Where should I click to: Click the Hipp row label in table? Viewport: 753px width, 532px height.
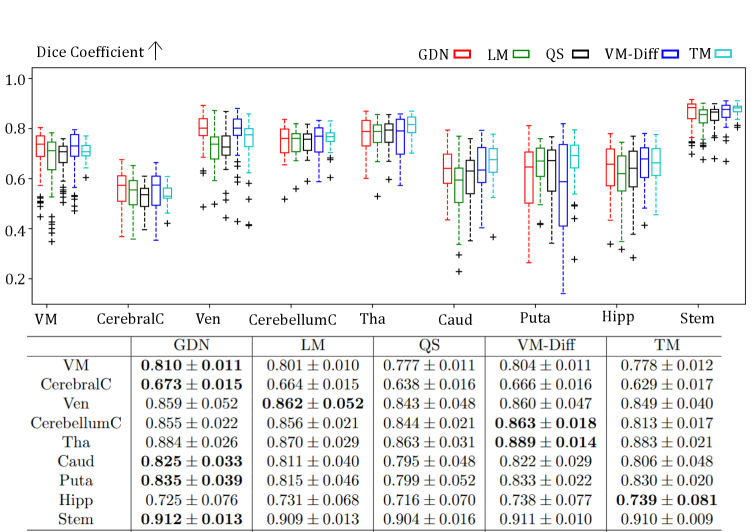click(76, 500)
